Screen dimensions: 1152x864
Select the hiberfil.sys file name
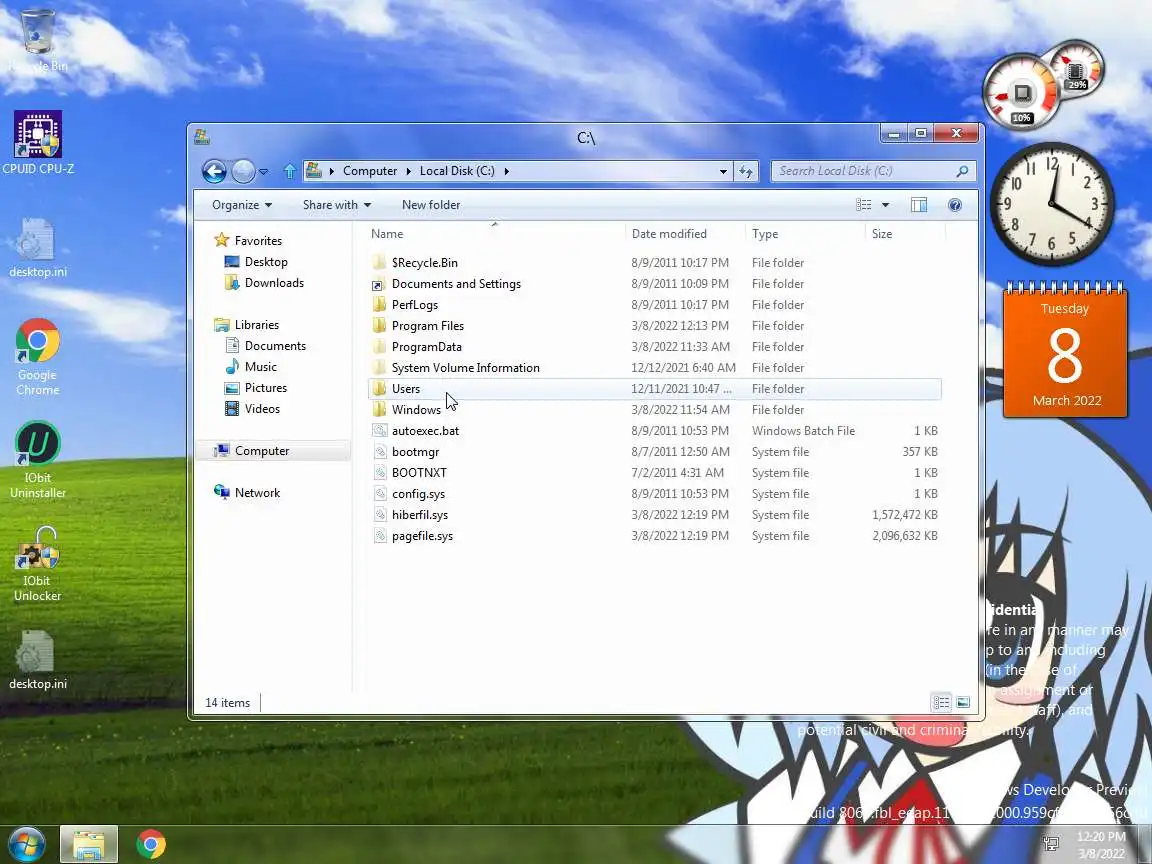pyautogui.click(x=420, y=515)
